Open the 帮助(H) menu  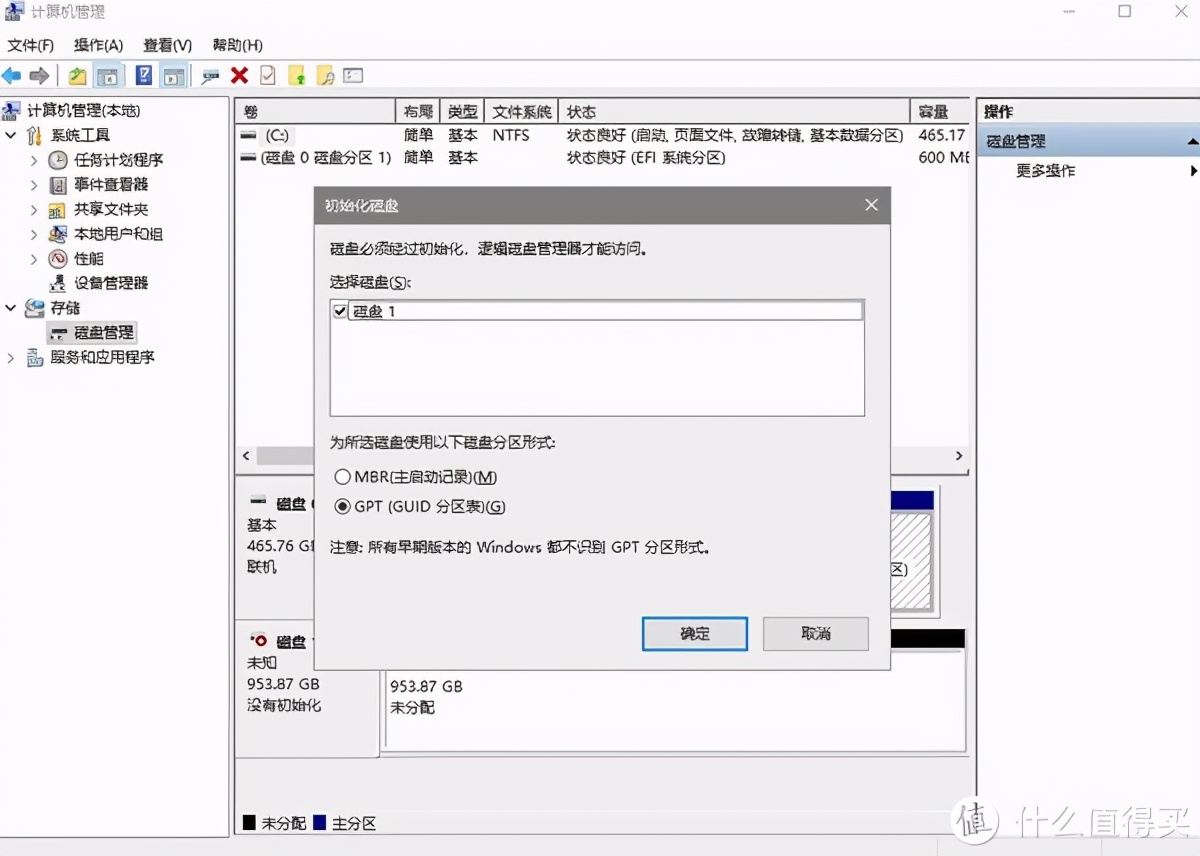pyautogui.click(x=238, y=45)
